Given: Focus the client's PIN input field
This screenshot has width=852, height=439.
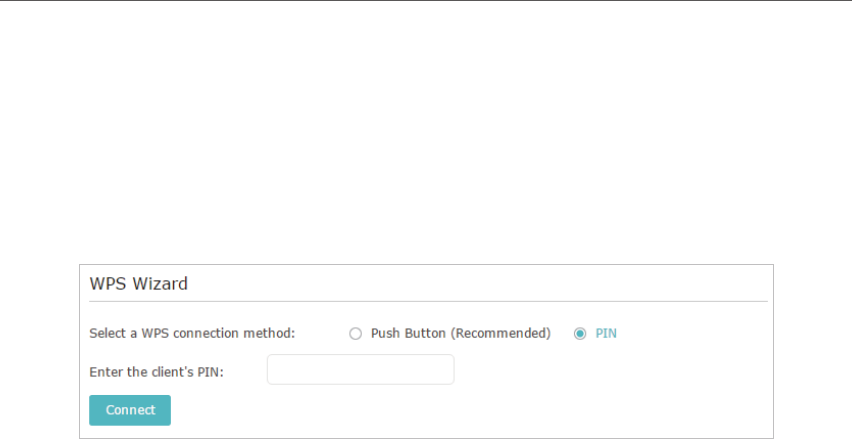Looking at the screenshot, I should pyautogui.click(x=361, y=369).
